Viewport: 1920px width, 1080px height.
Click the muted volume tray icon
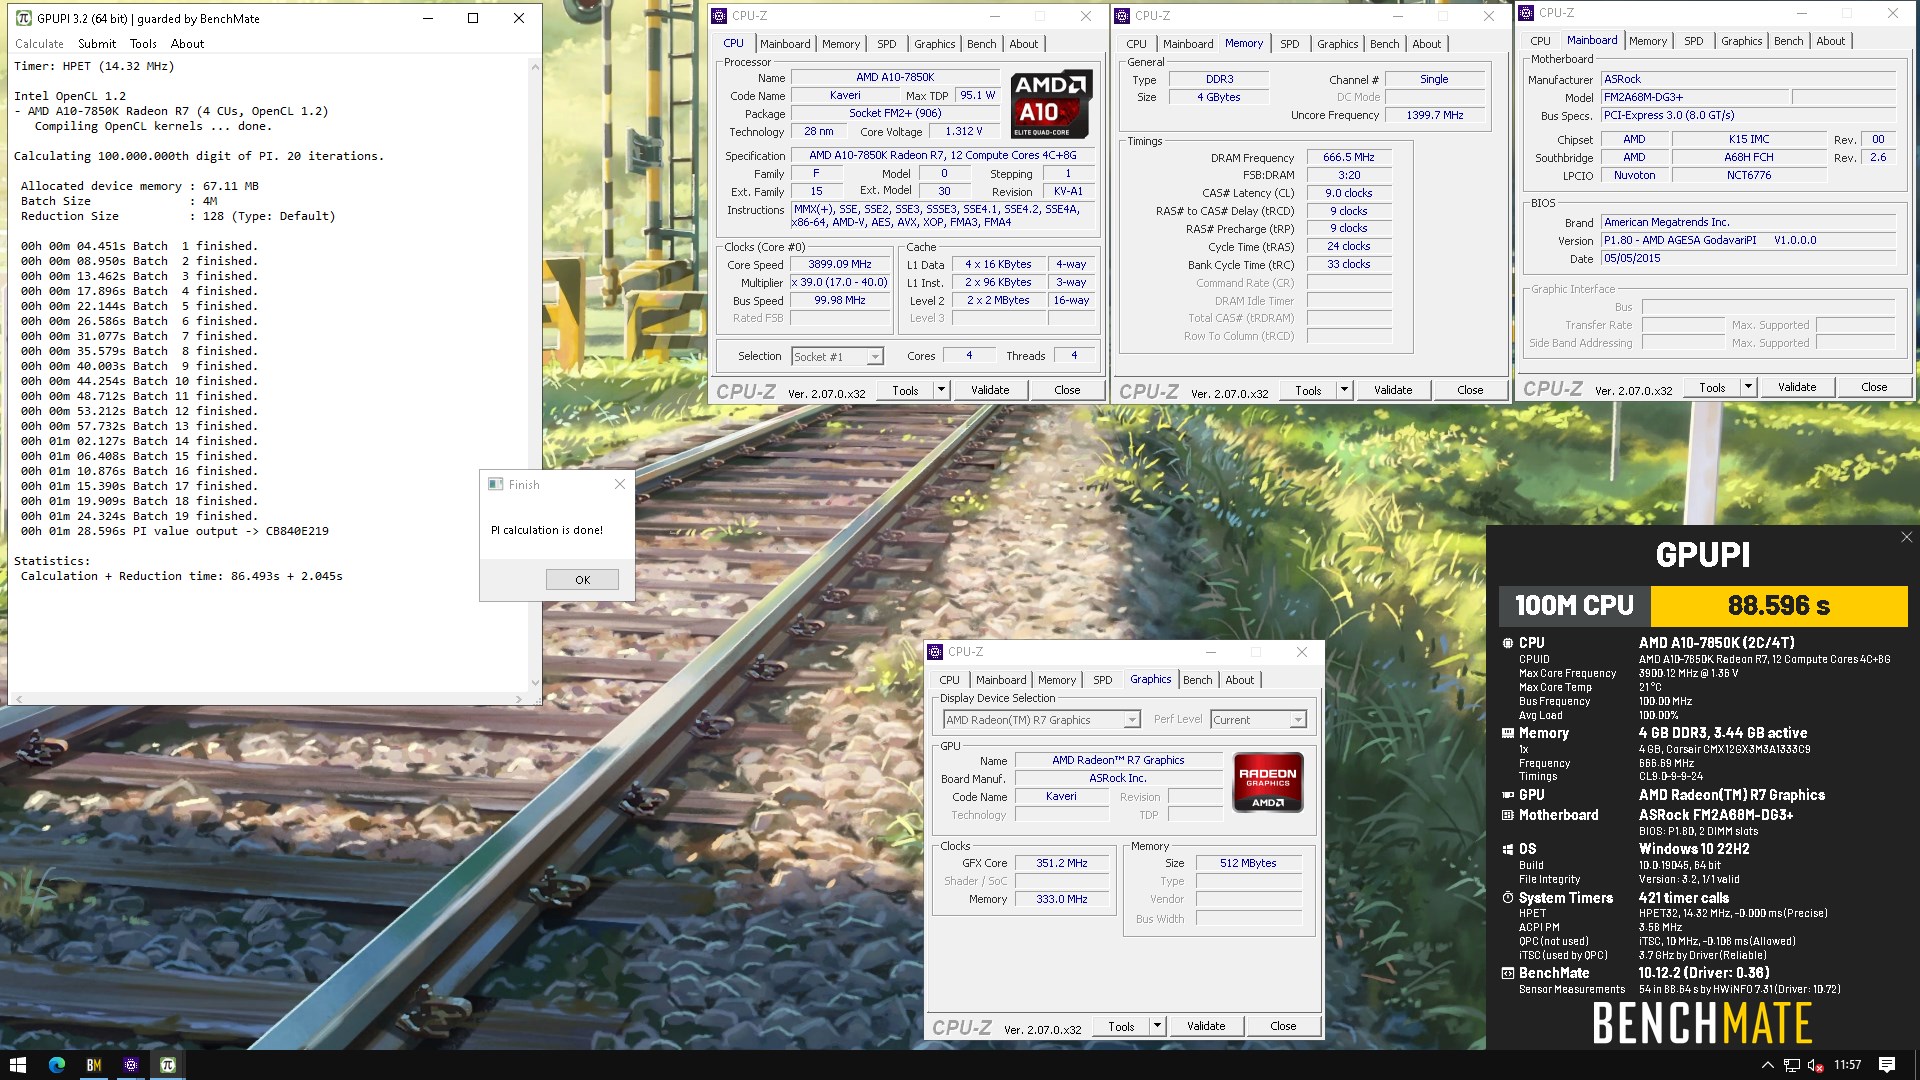click(x=1816, y=1065)
